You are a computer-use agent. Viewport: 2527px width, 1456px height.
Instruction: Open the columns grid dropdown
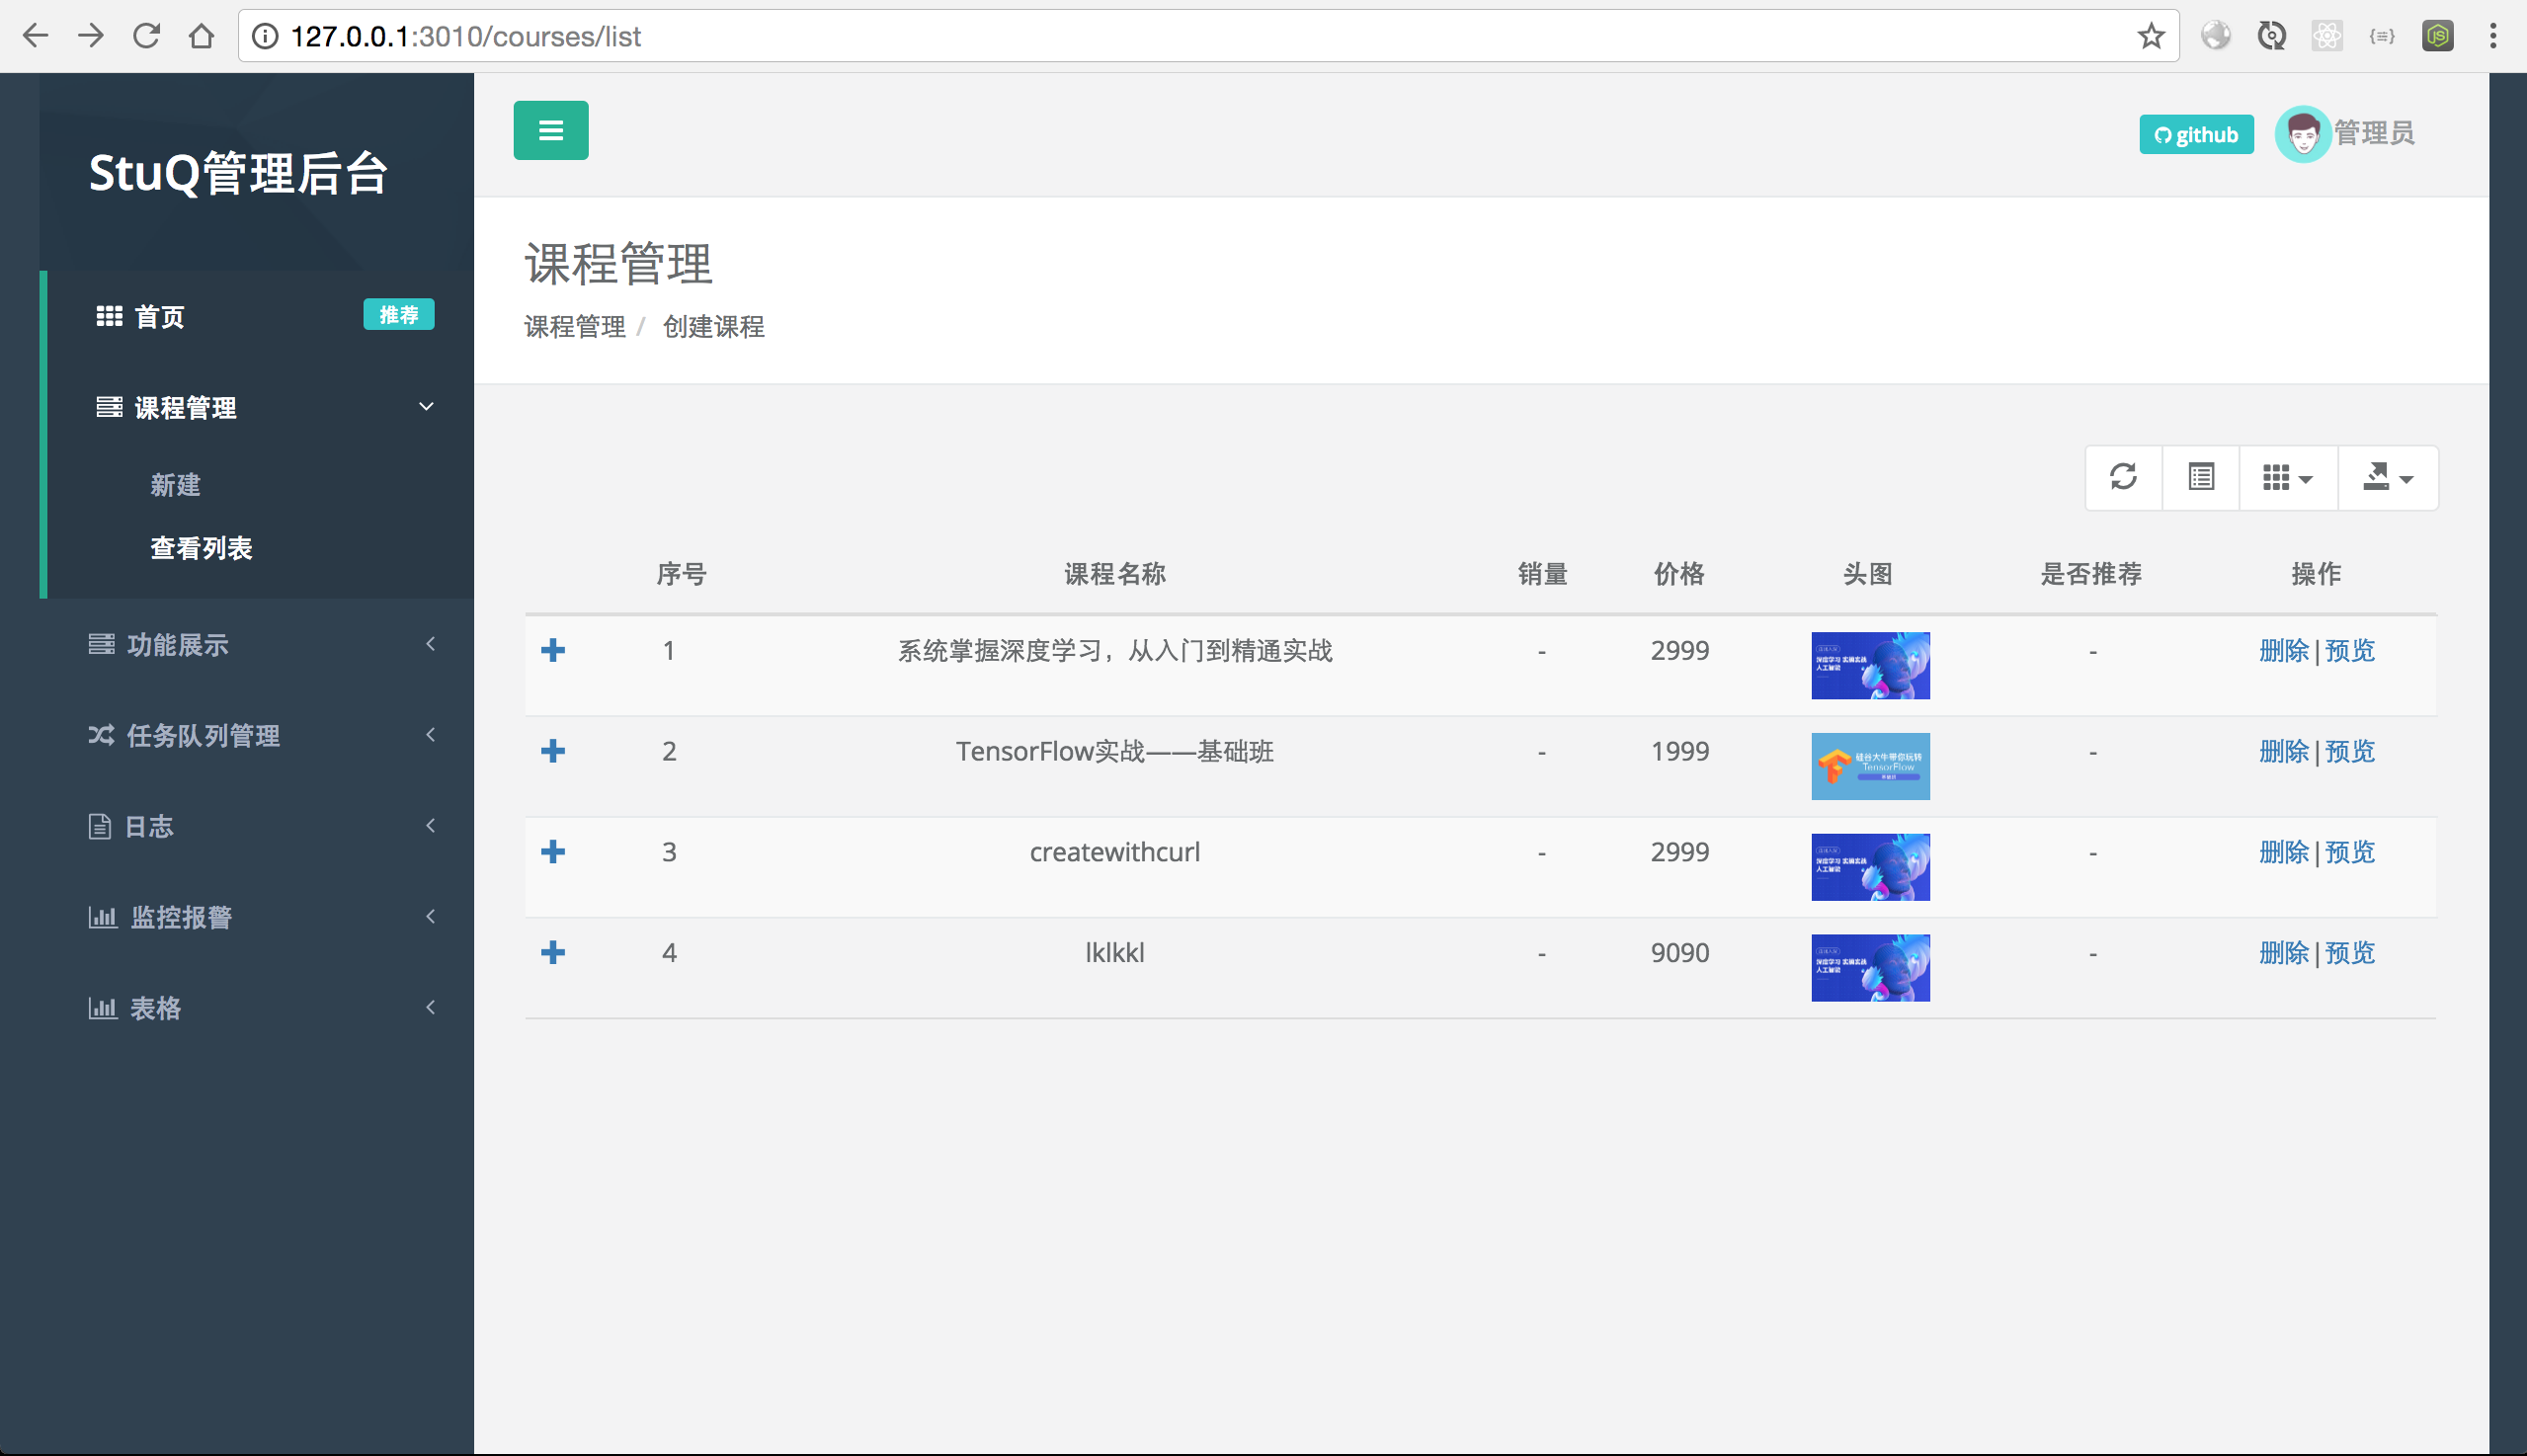(2287, 478)
